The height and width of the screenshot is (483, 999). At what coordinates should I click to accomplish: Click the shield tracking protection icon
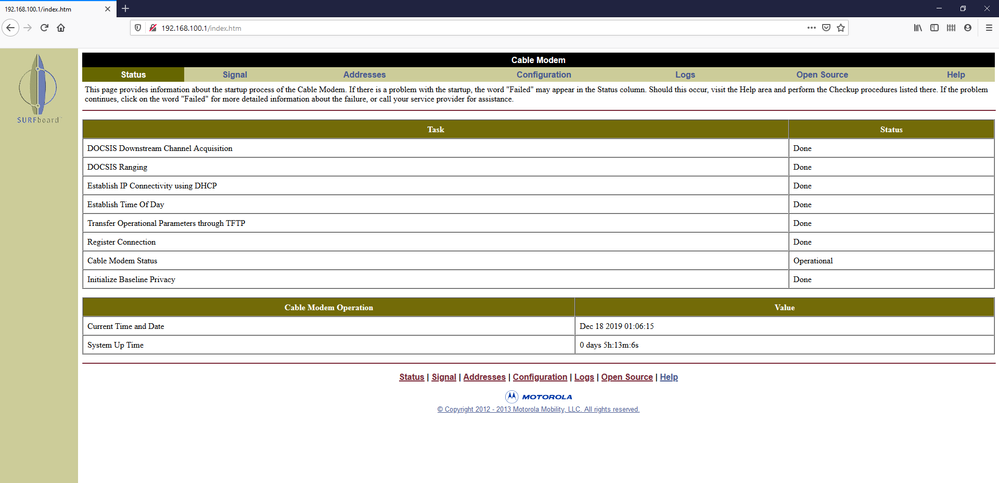click(139, 28)
